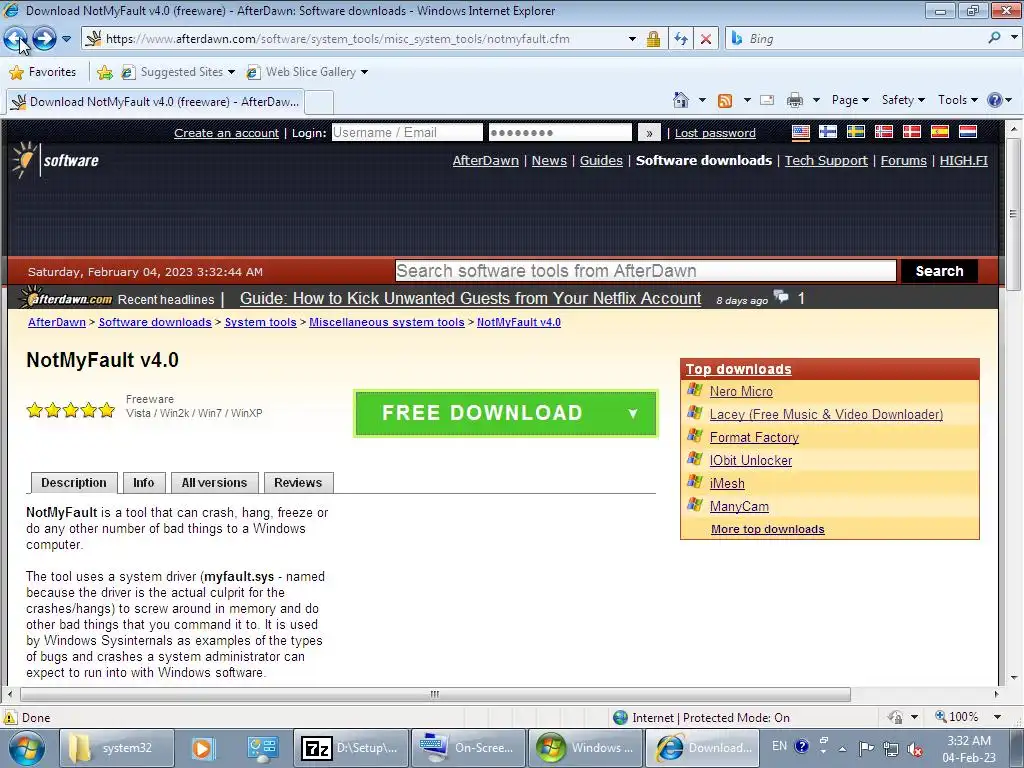The image size is (1024, 768).
Task: Click the Bing search magnifier icon
Action: point(994,39)
